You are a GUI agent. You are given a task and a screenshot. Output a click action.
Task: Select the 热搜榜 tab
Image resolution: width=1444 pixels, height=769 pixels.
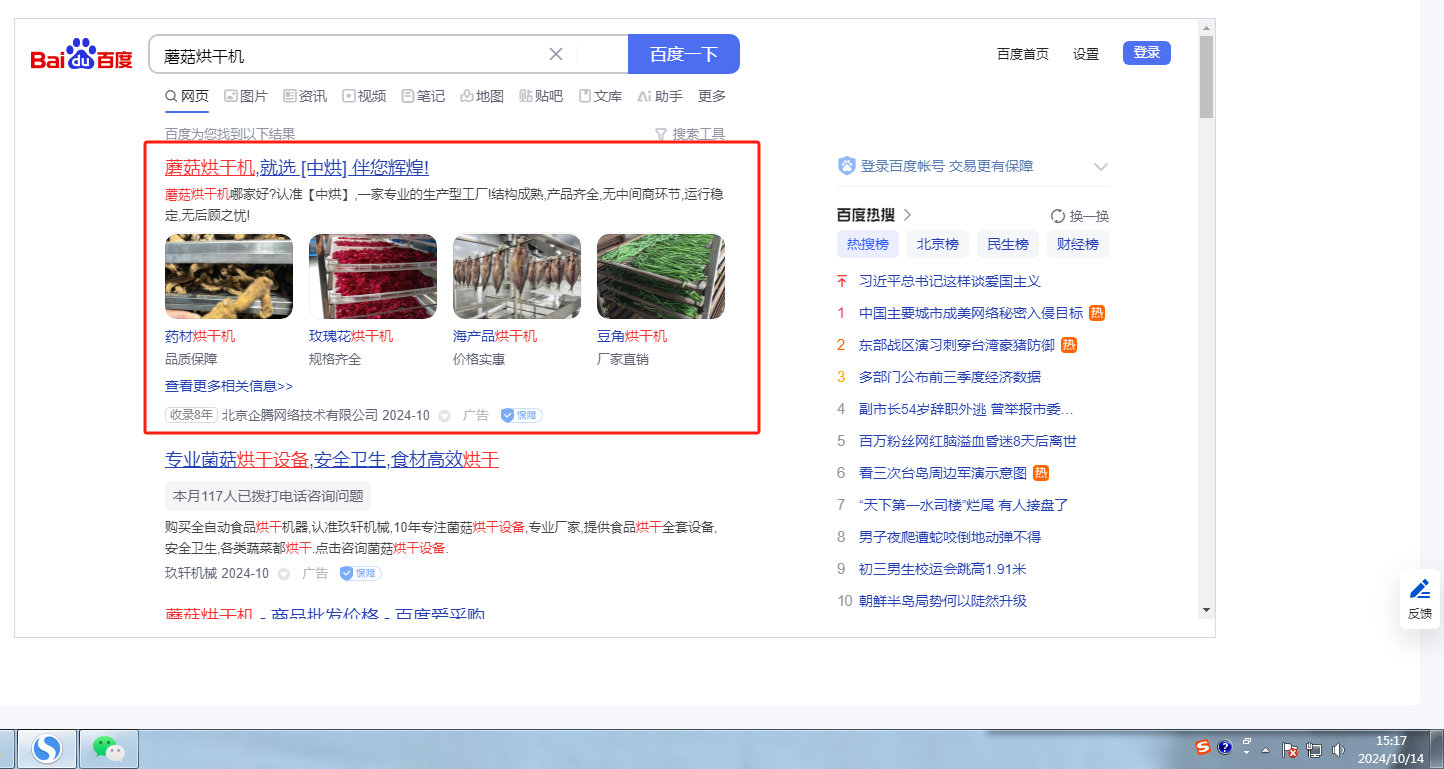[868, 244]
